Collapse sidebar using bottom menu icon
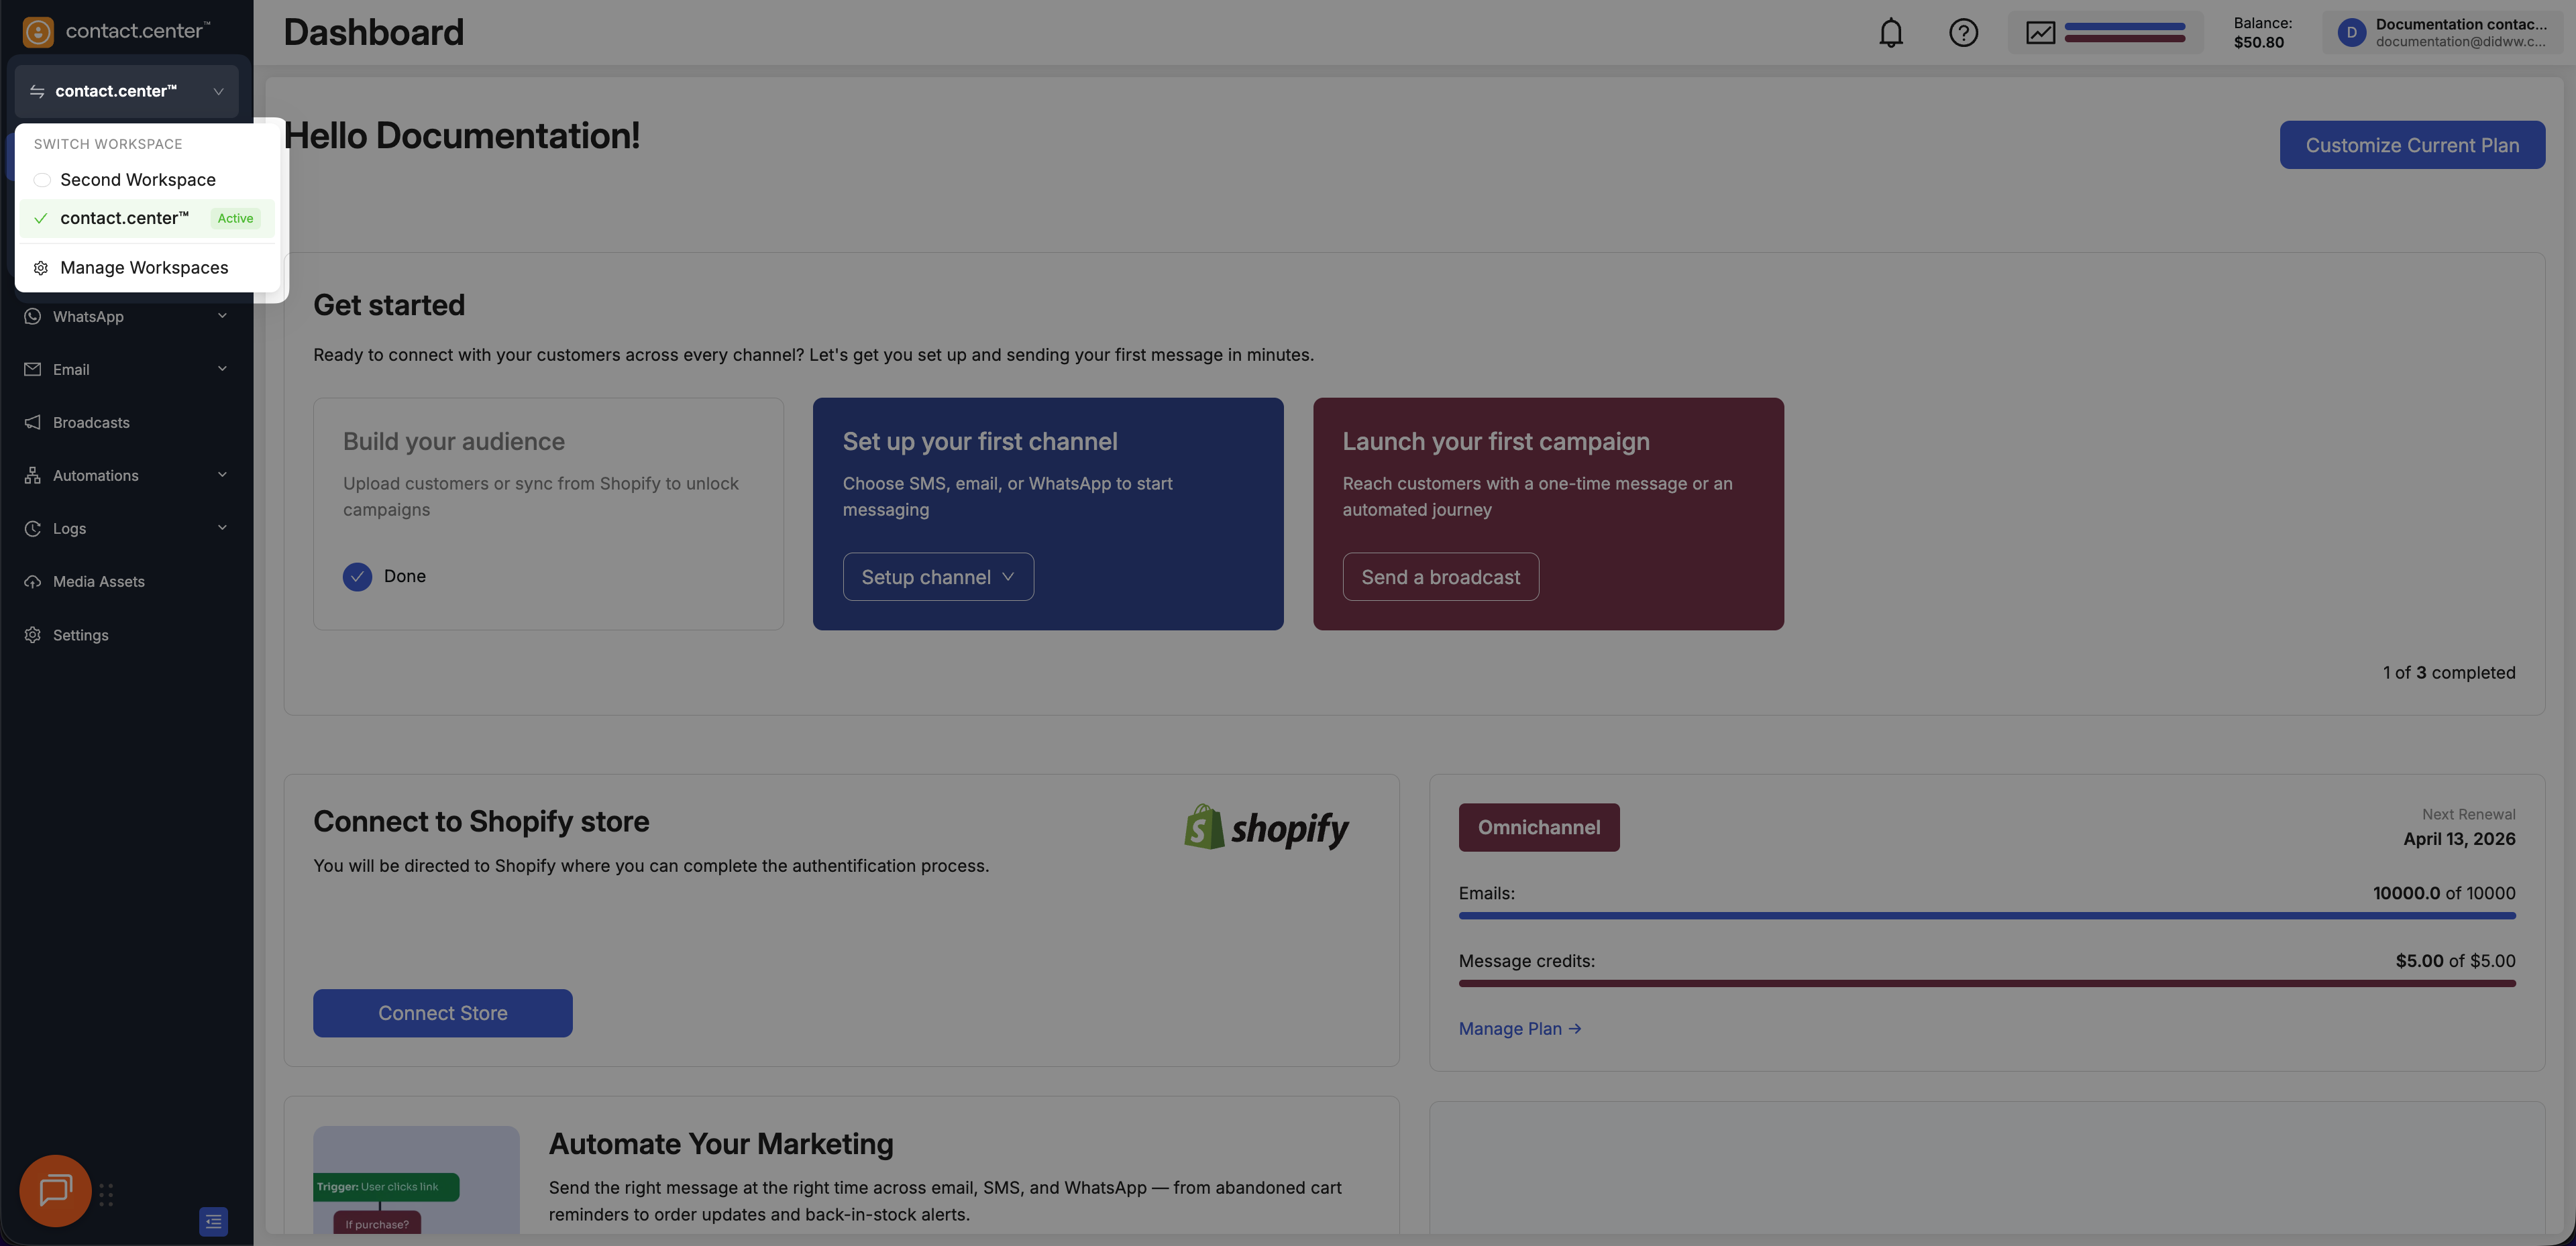2576x1246 pixels. [x=213, y=1221]
